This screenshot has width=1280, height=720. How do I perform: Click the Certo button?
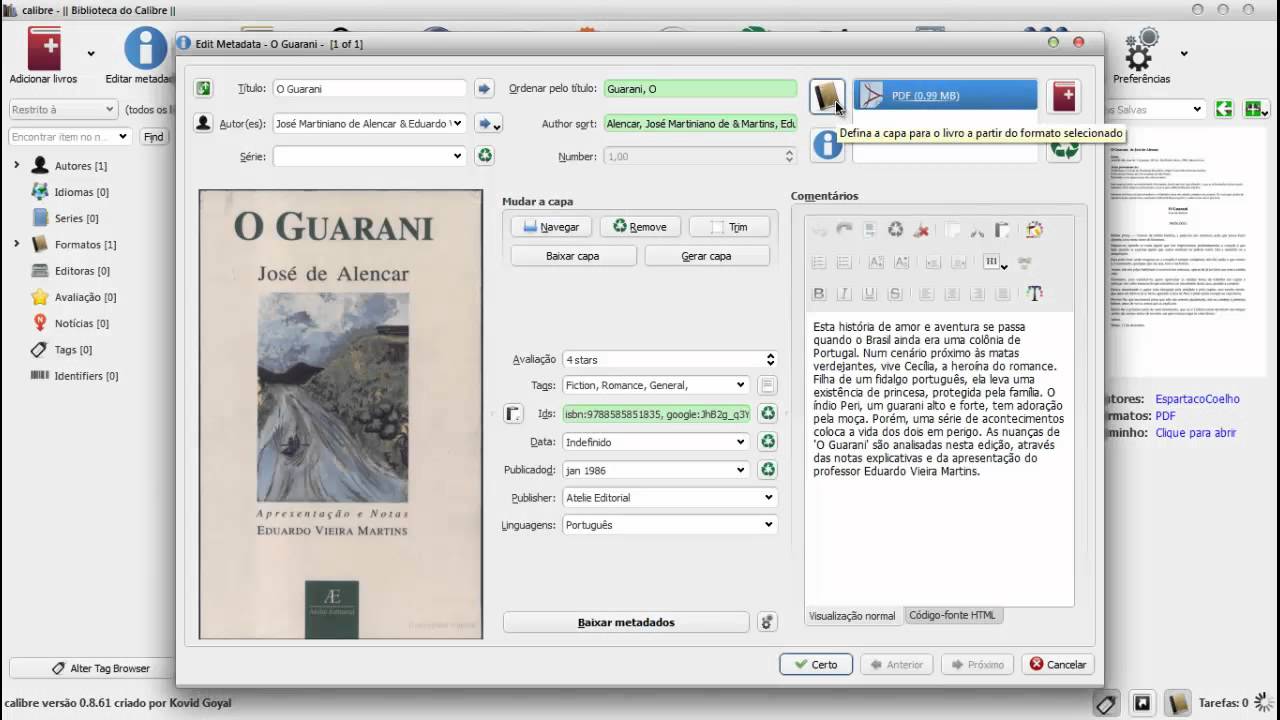816,664
